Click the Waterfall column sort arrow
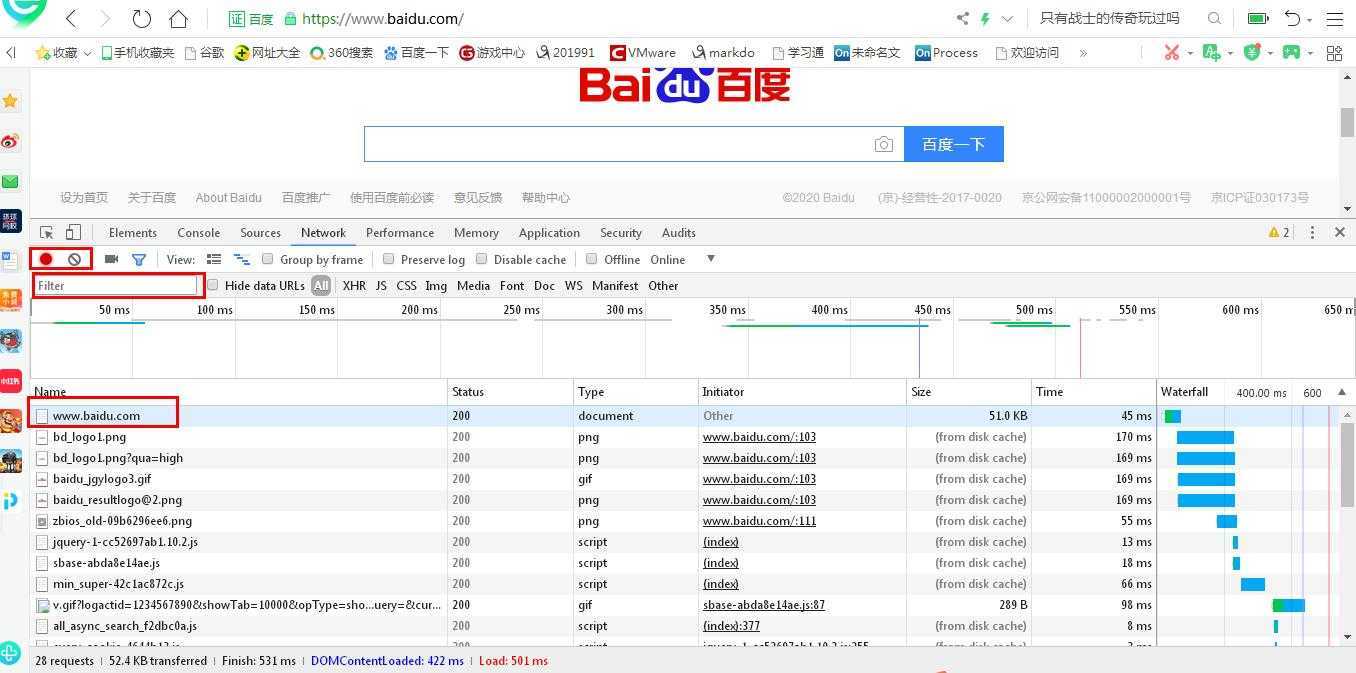Viewport: 1356px width, 673px height. point(1342,392)
